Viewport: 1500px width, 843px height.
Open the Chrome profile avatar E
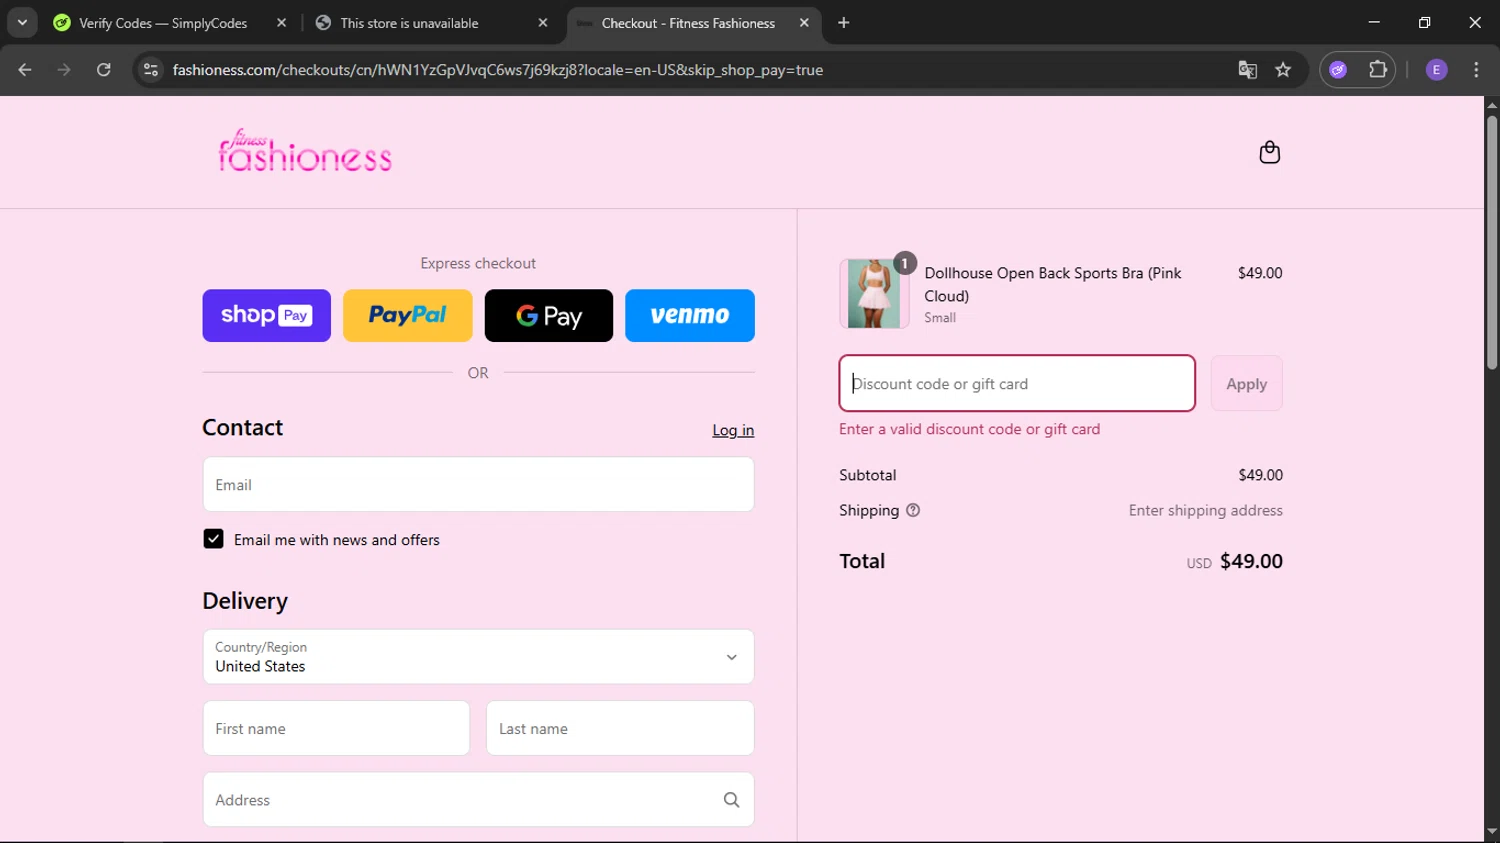coord(1436,70)
